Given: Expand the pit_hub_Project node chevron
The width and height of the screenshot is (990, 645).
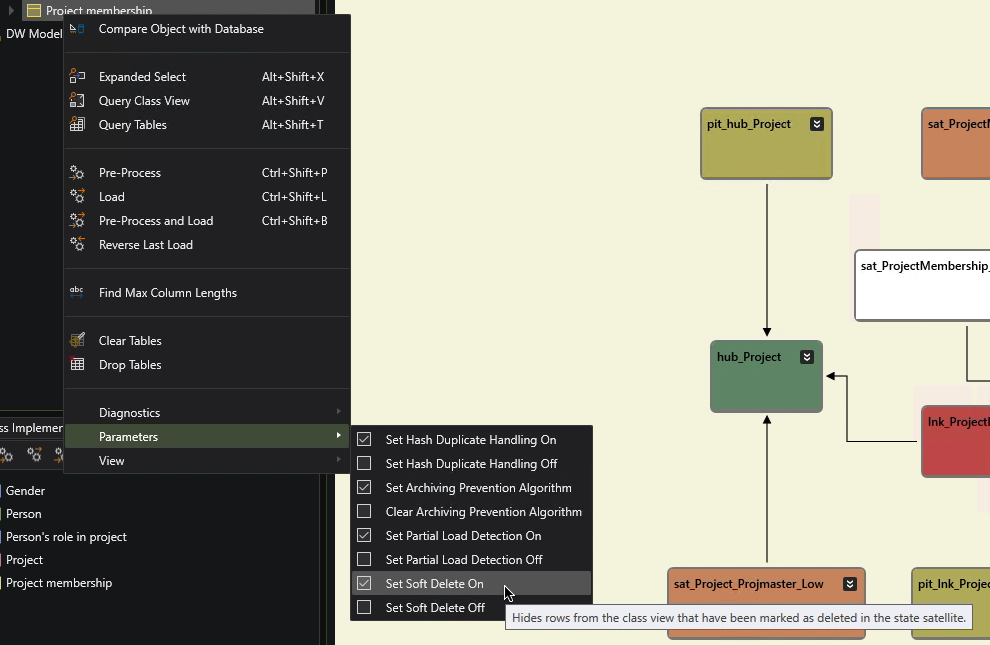Looking at the screenshot, I should 817,124.
